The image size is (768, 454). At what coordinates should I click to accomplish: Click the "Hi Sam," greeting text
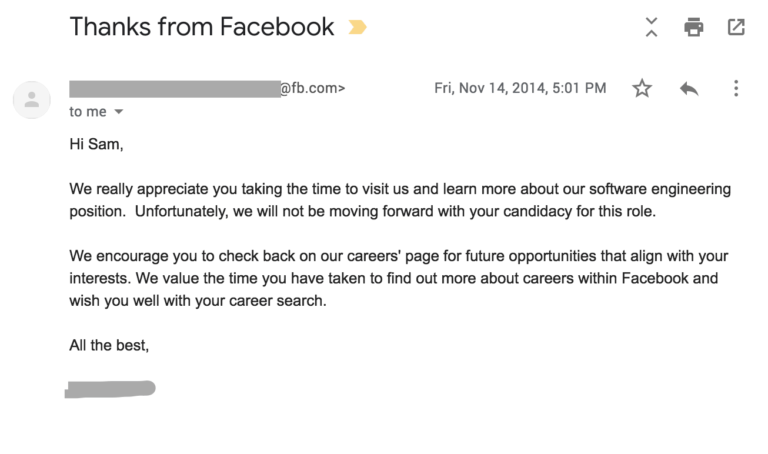(96, 144)
